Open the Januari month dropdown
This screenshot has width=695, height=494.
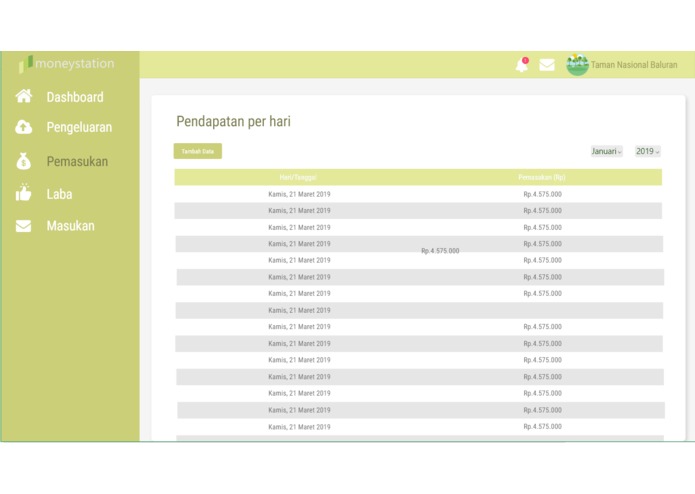click(x=606, y=151)
